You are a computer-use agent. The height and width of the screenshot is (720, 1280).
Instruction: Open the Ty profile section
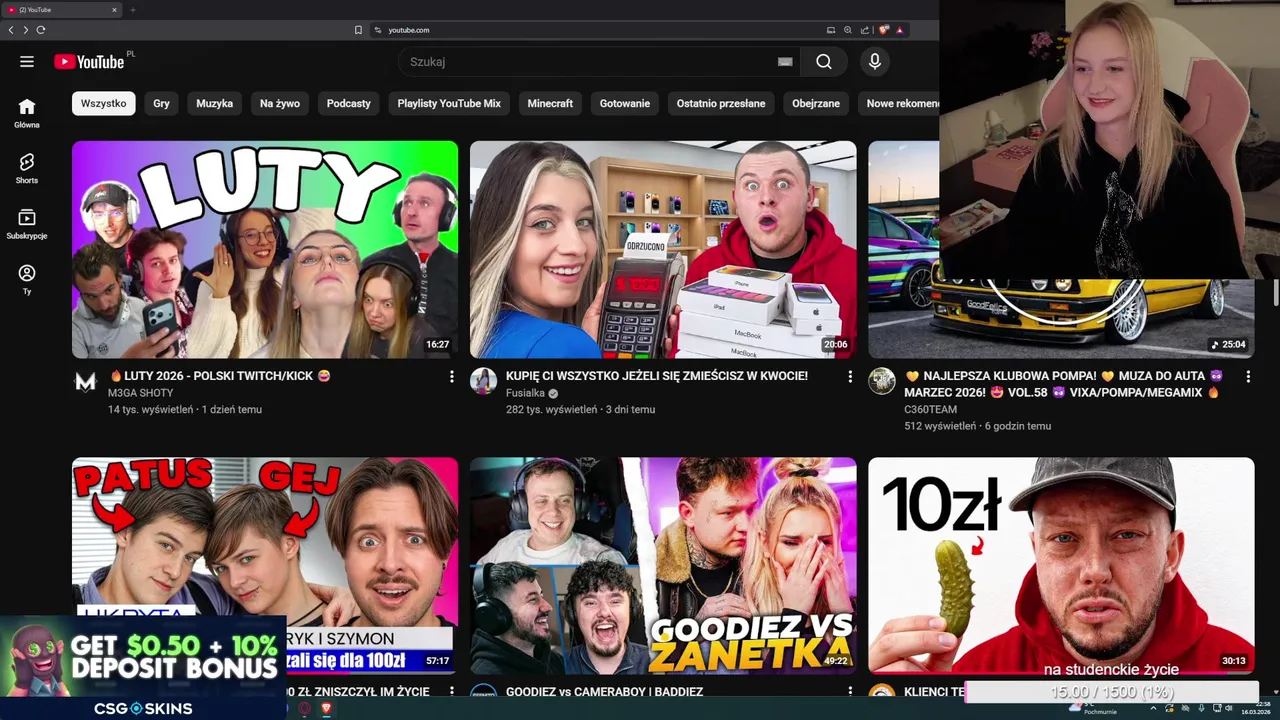27,279
